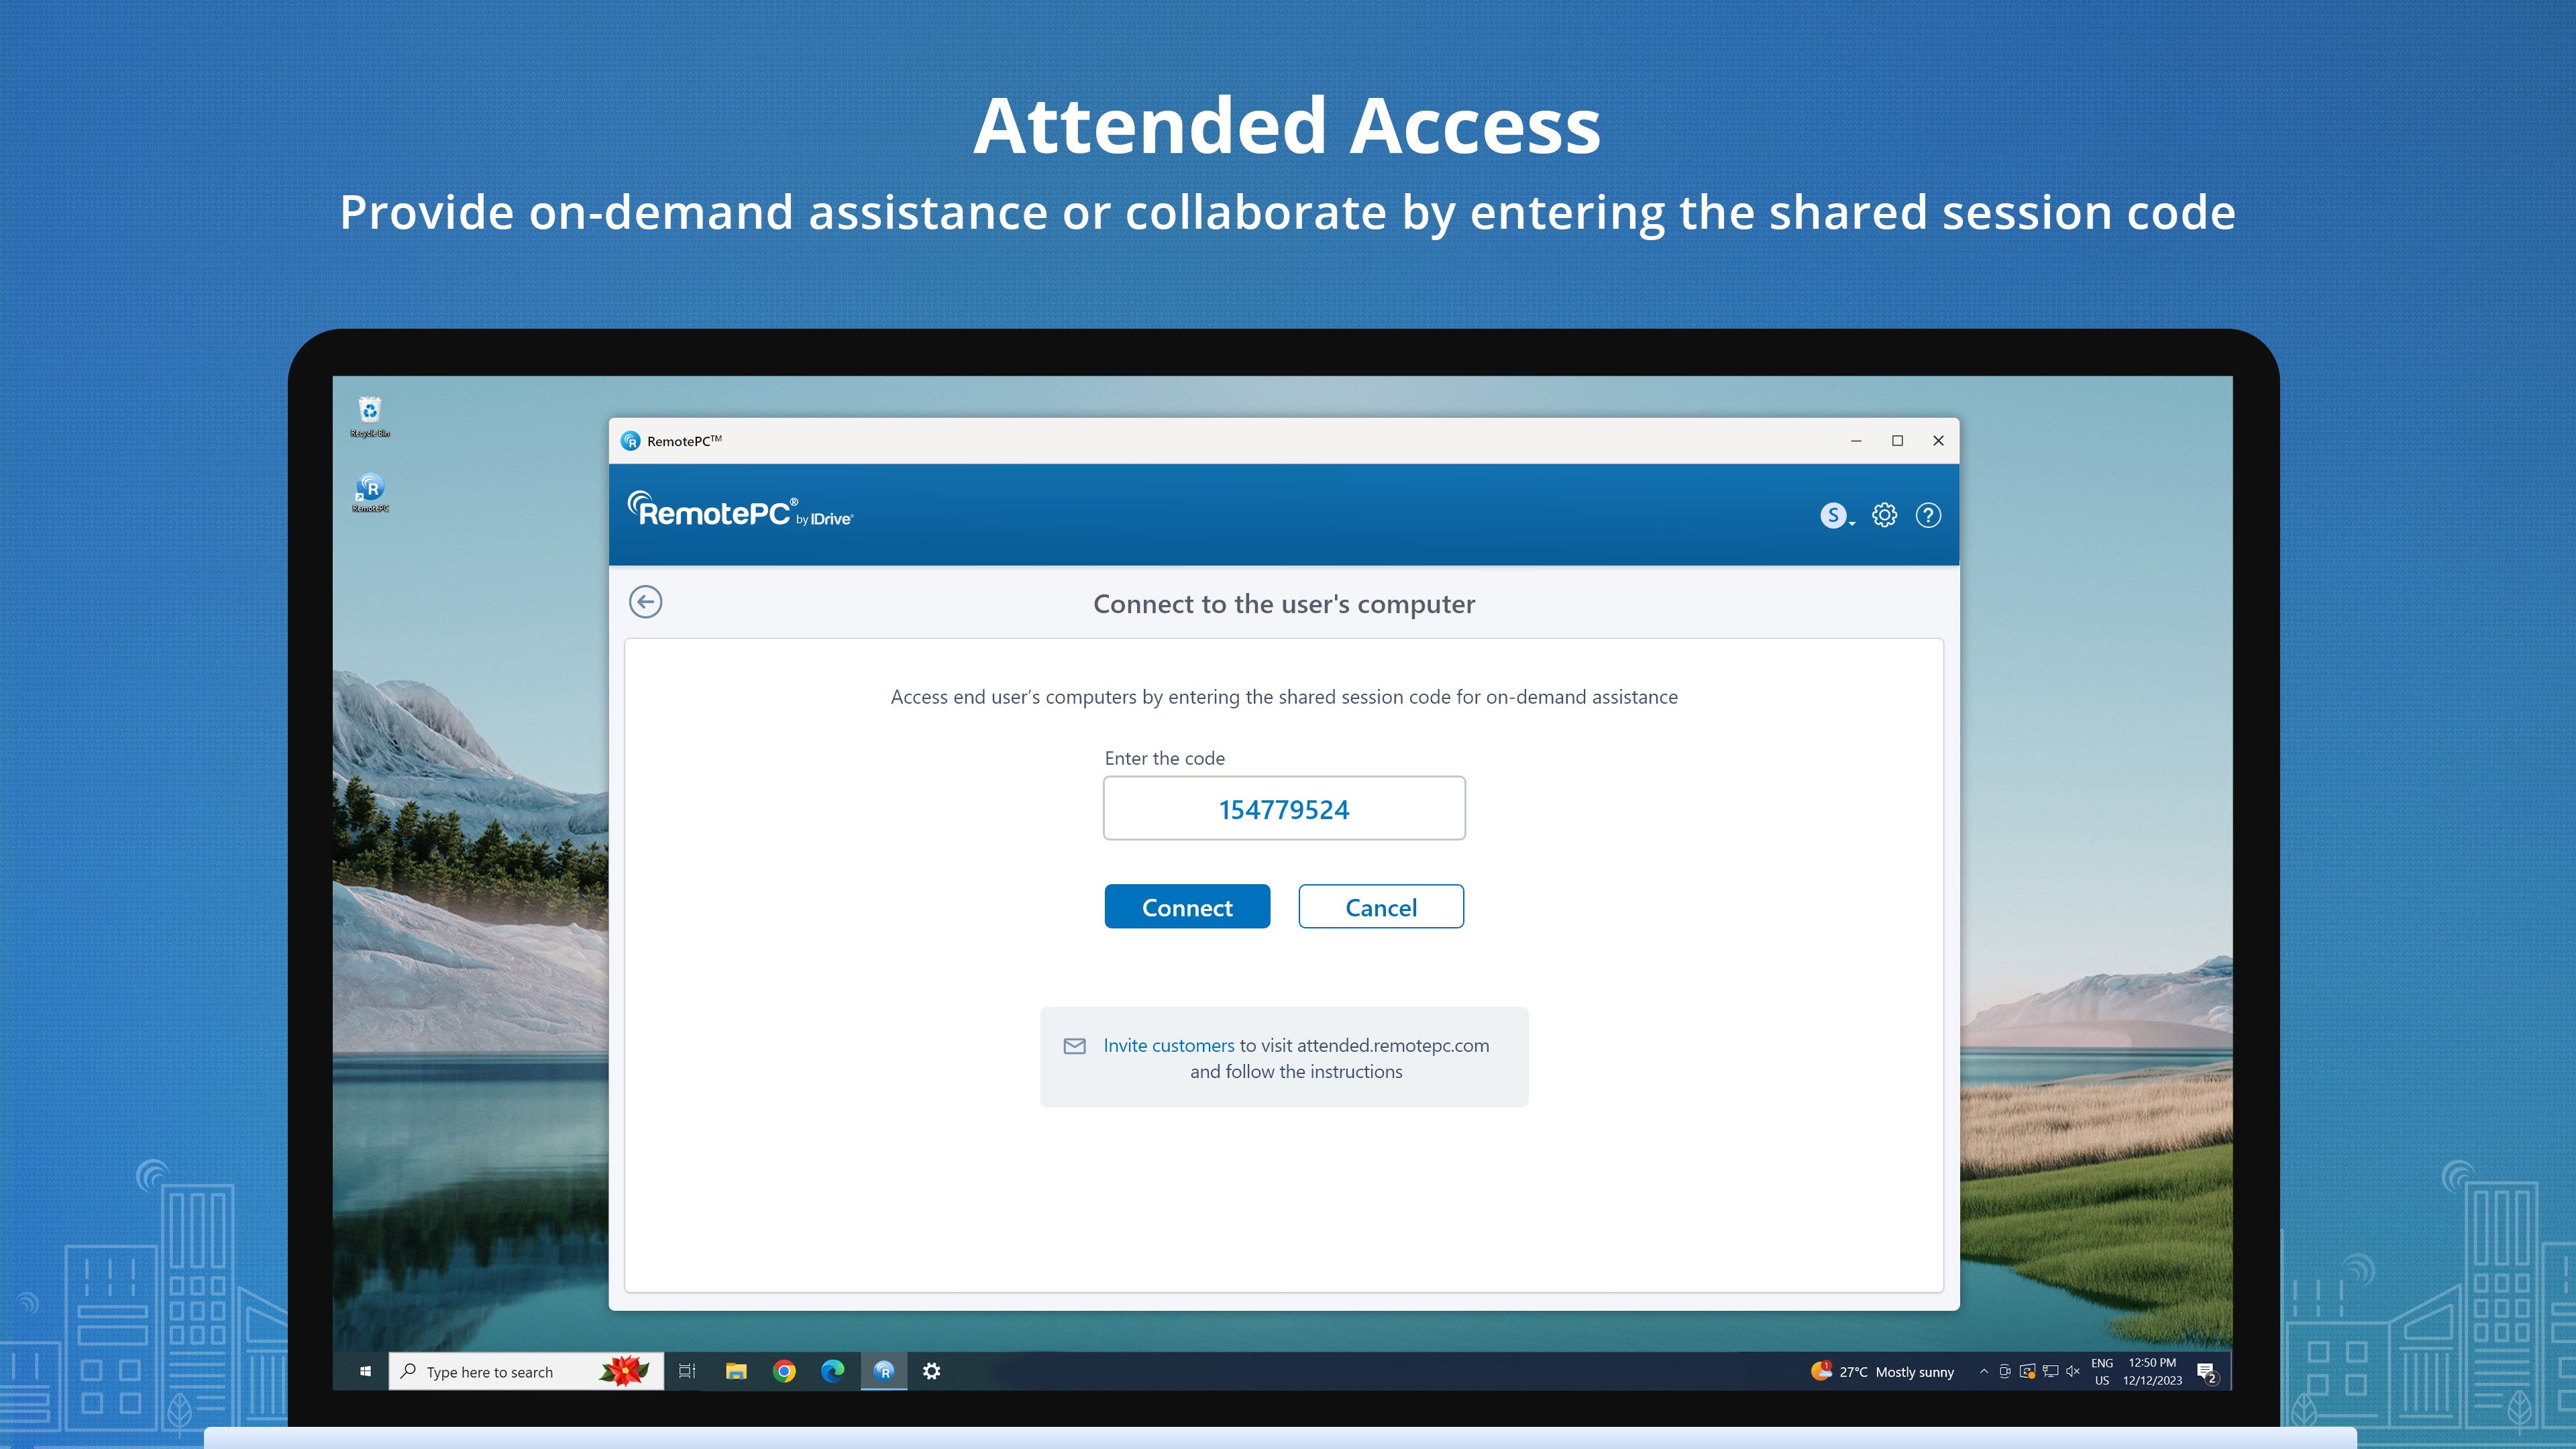This screenshot has width=2576, height=1449.
Task: Follow the Invite customers link
Action: pos(1168,1045)
